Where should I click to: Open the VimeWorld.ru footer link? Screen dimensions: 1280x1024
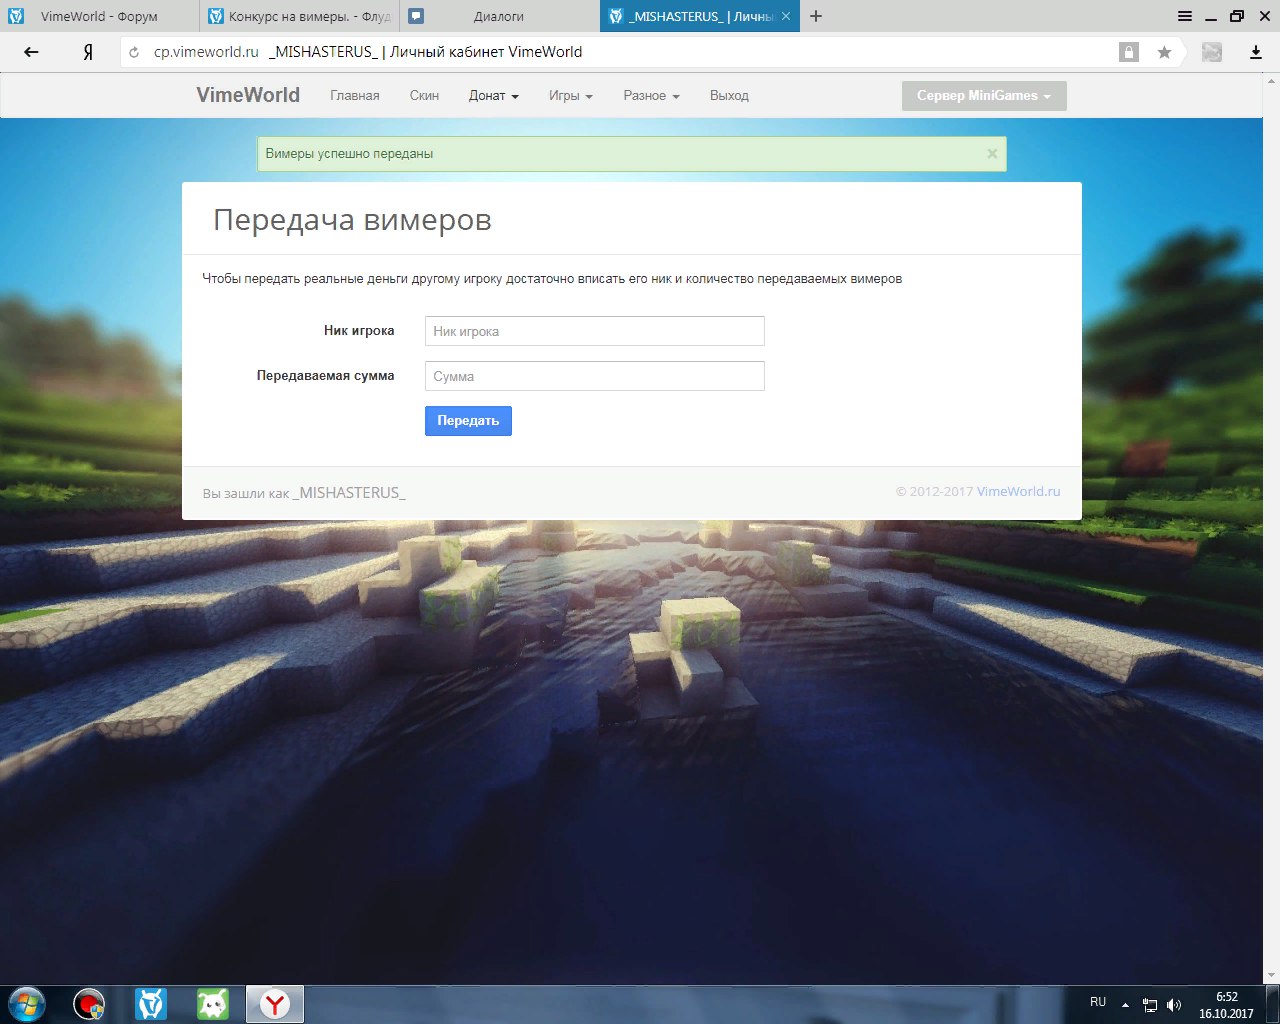(1018, 491)
